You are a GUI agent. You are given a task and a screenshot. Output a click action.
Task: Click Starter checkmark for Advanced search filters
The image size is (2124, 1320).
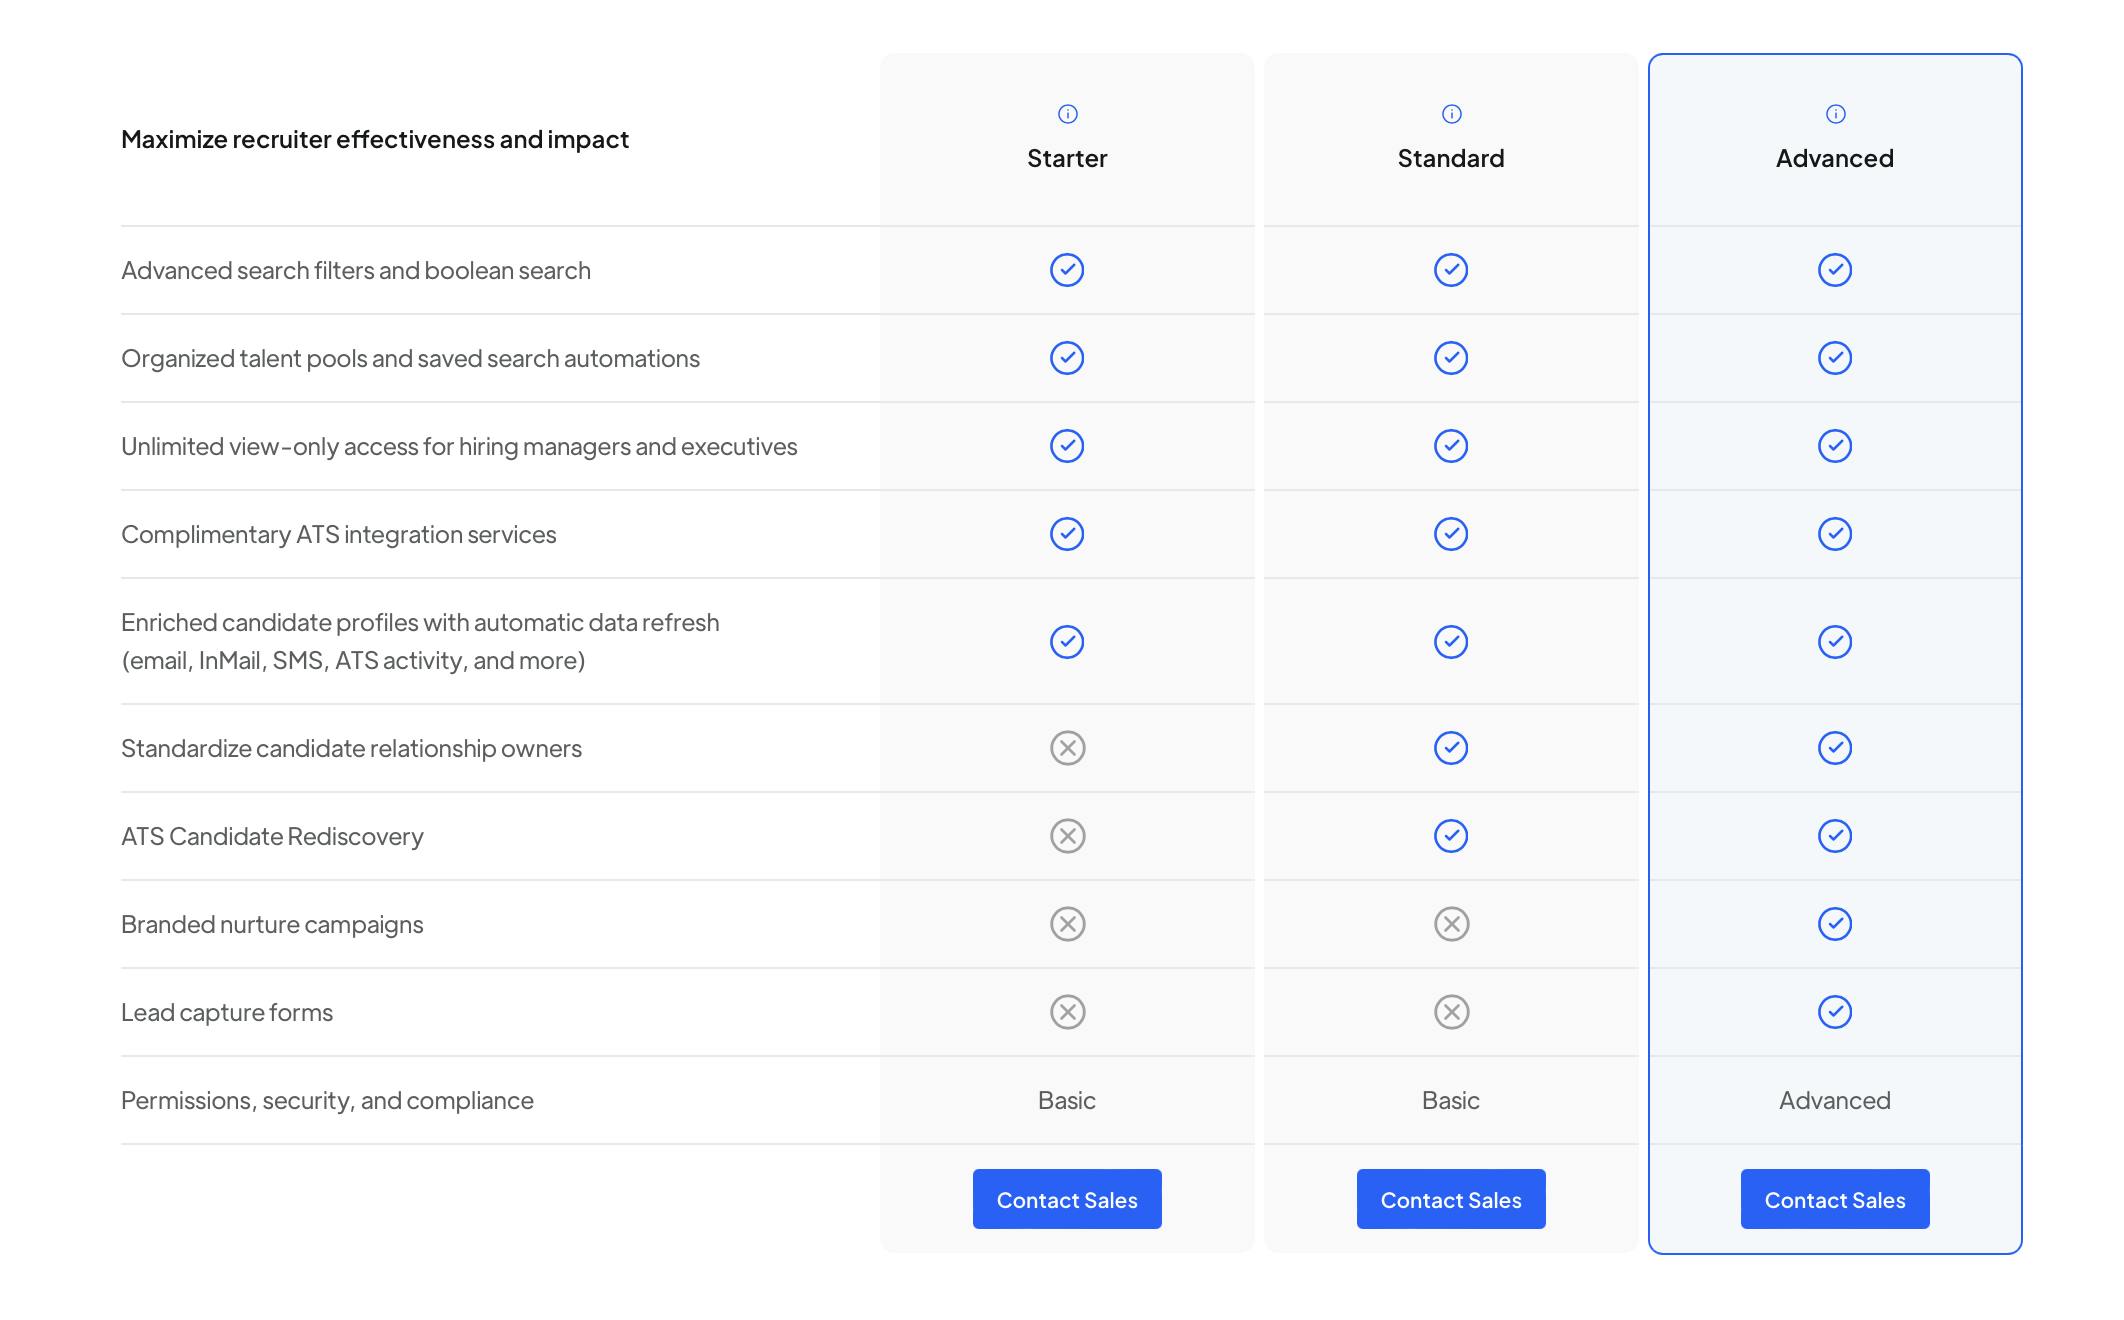coord(1067,270)
